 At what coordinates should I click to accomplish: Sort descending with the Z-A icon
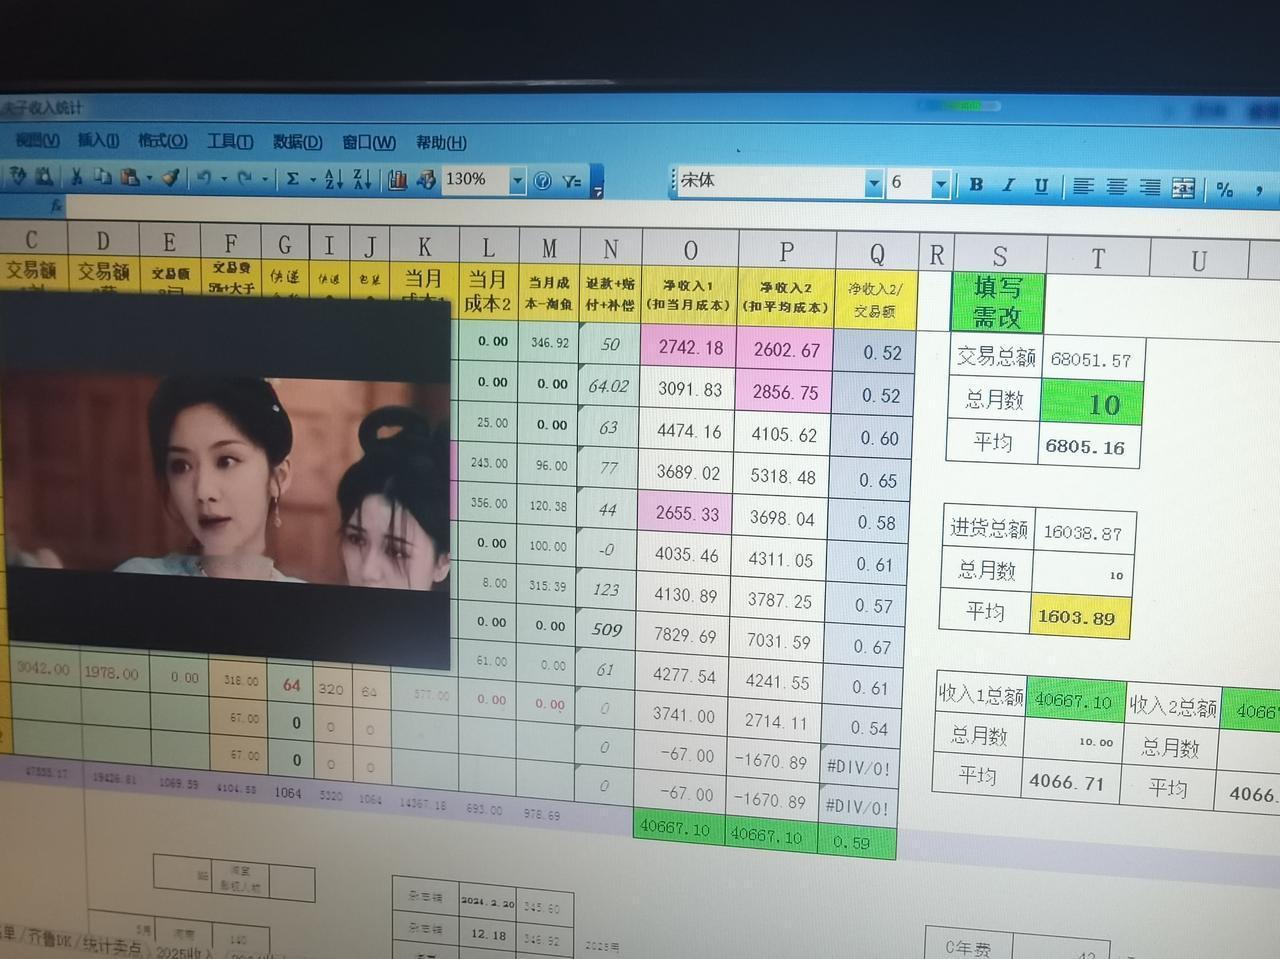coord(362,179)
